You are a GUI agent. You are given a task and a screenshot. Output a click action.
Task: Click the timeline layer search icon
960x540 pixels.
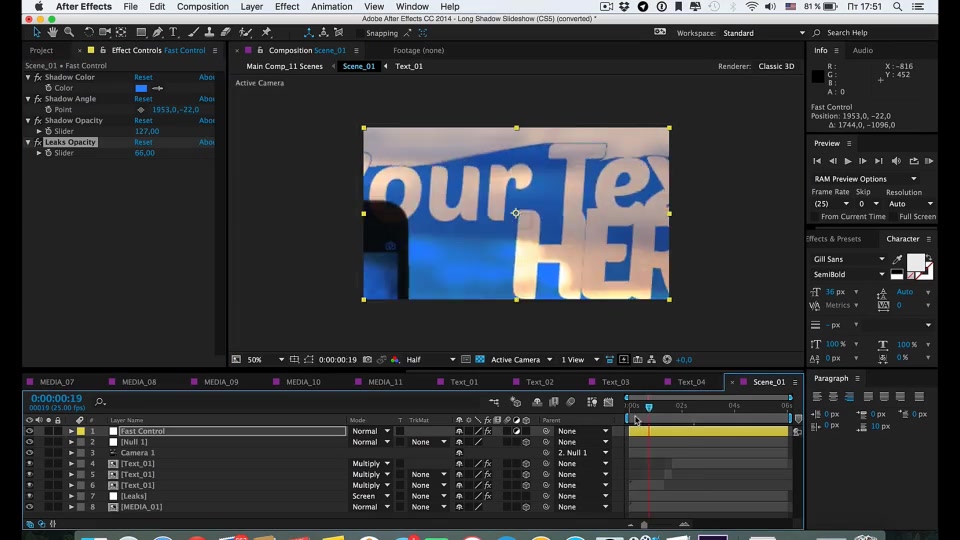pos(100,402)
